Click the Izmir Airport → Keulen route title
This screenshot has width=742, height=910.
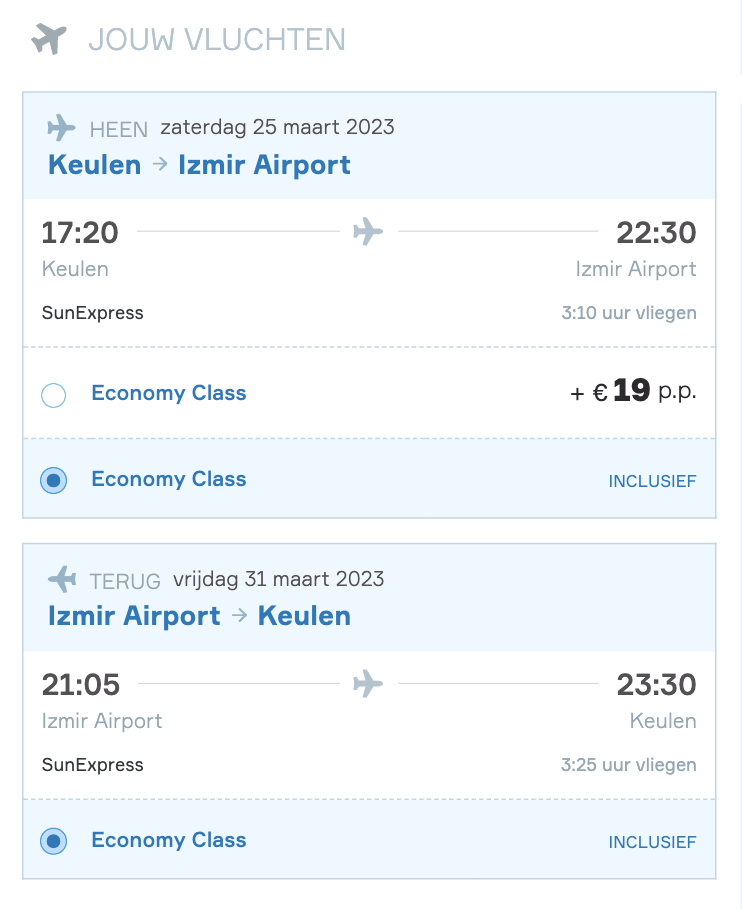pos(199,616)
